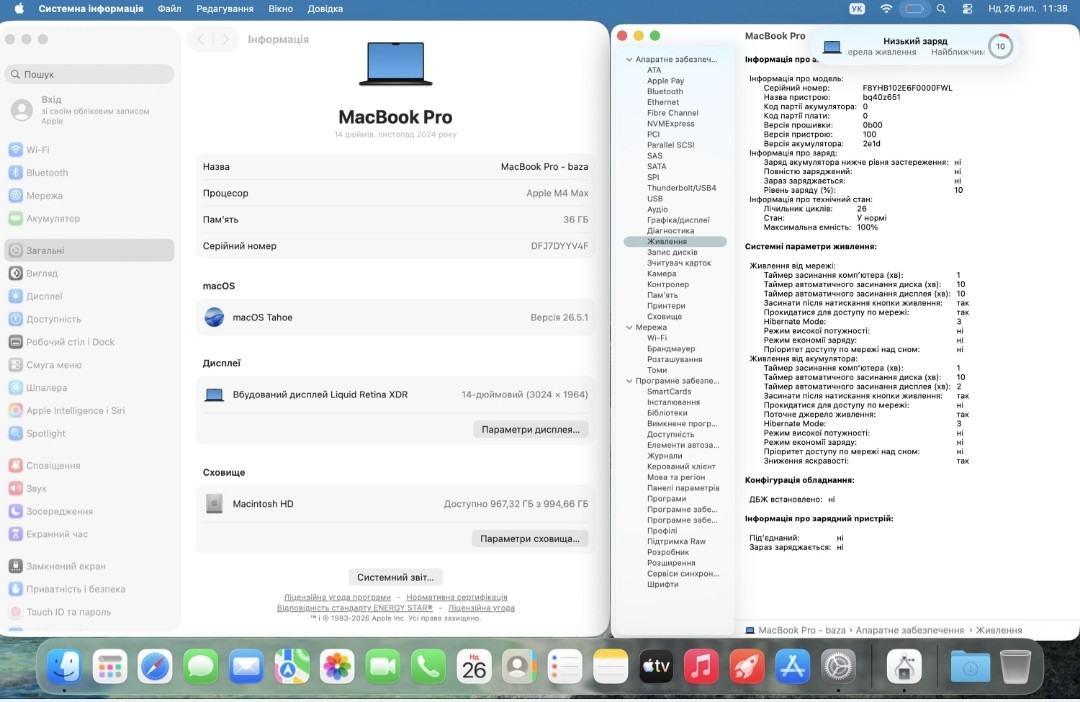1080x702 pixels.
Task: Open Finder from the Dock
Action: click(x=64, y=666)
